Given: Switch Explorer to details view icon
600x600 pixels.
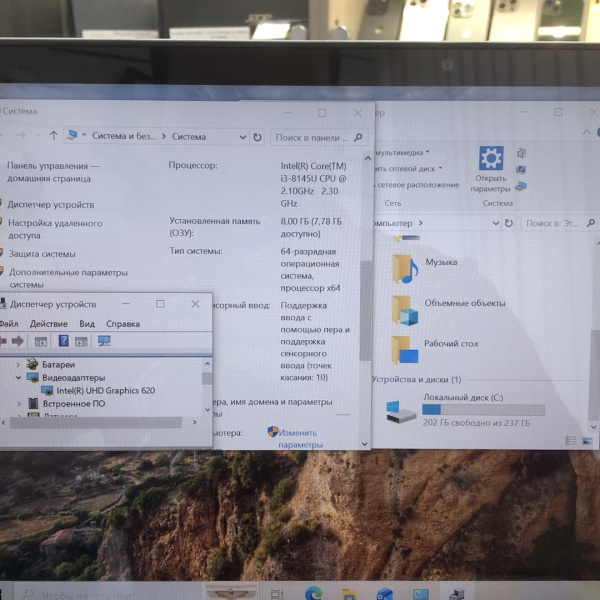Looking at the screenshot, I should [571, 441].
